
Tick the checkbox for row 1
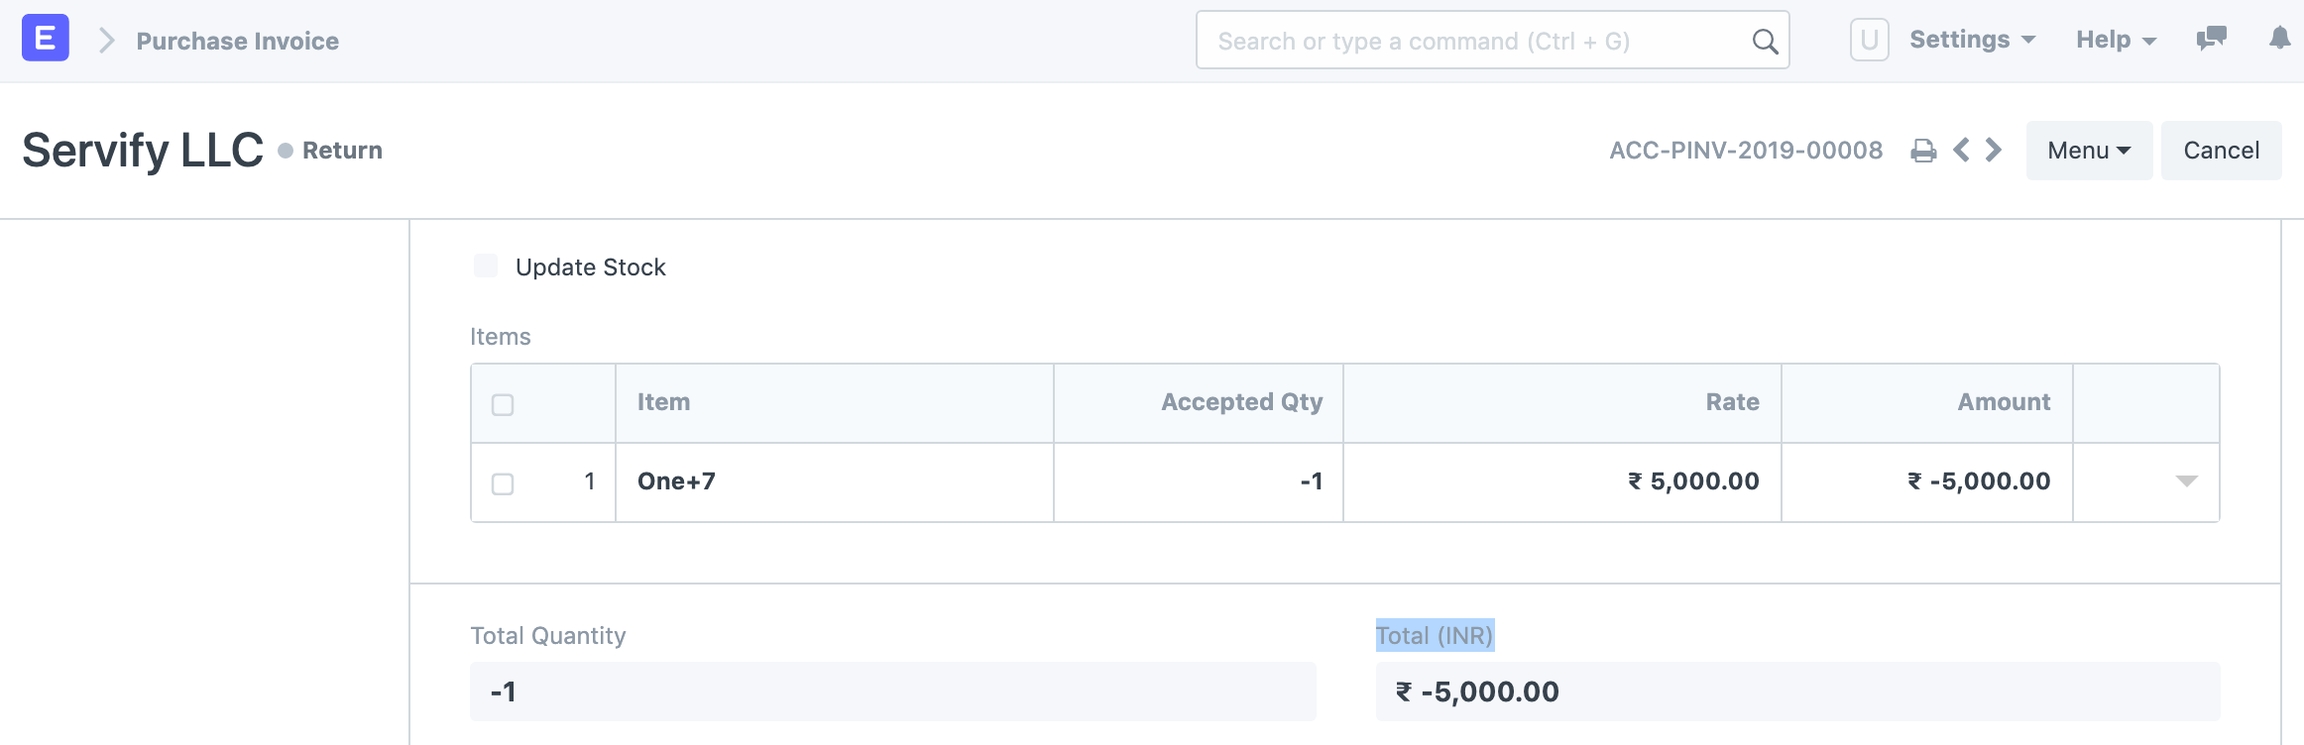[503, 483]
